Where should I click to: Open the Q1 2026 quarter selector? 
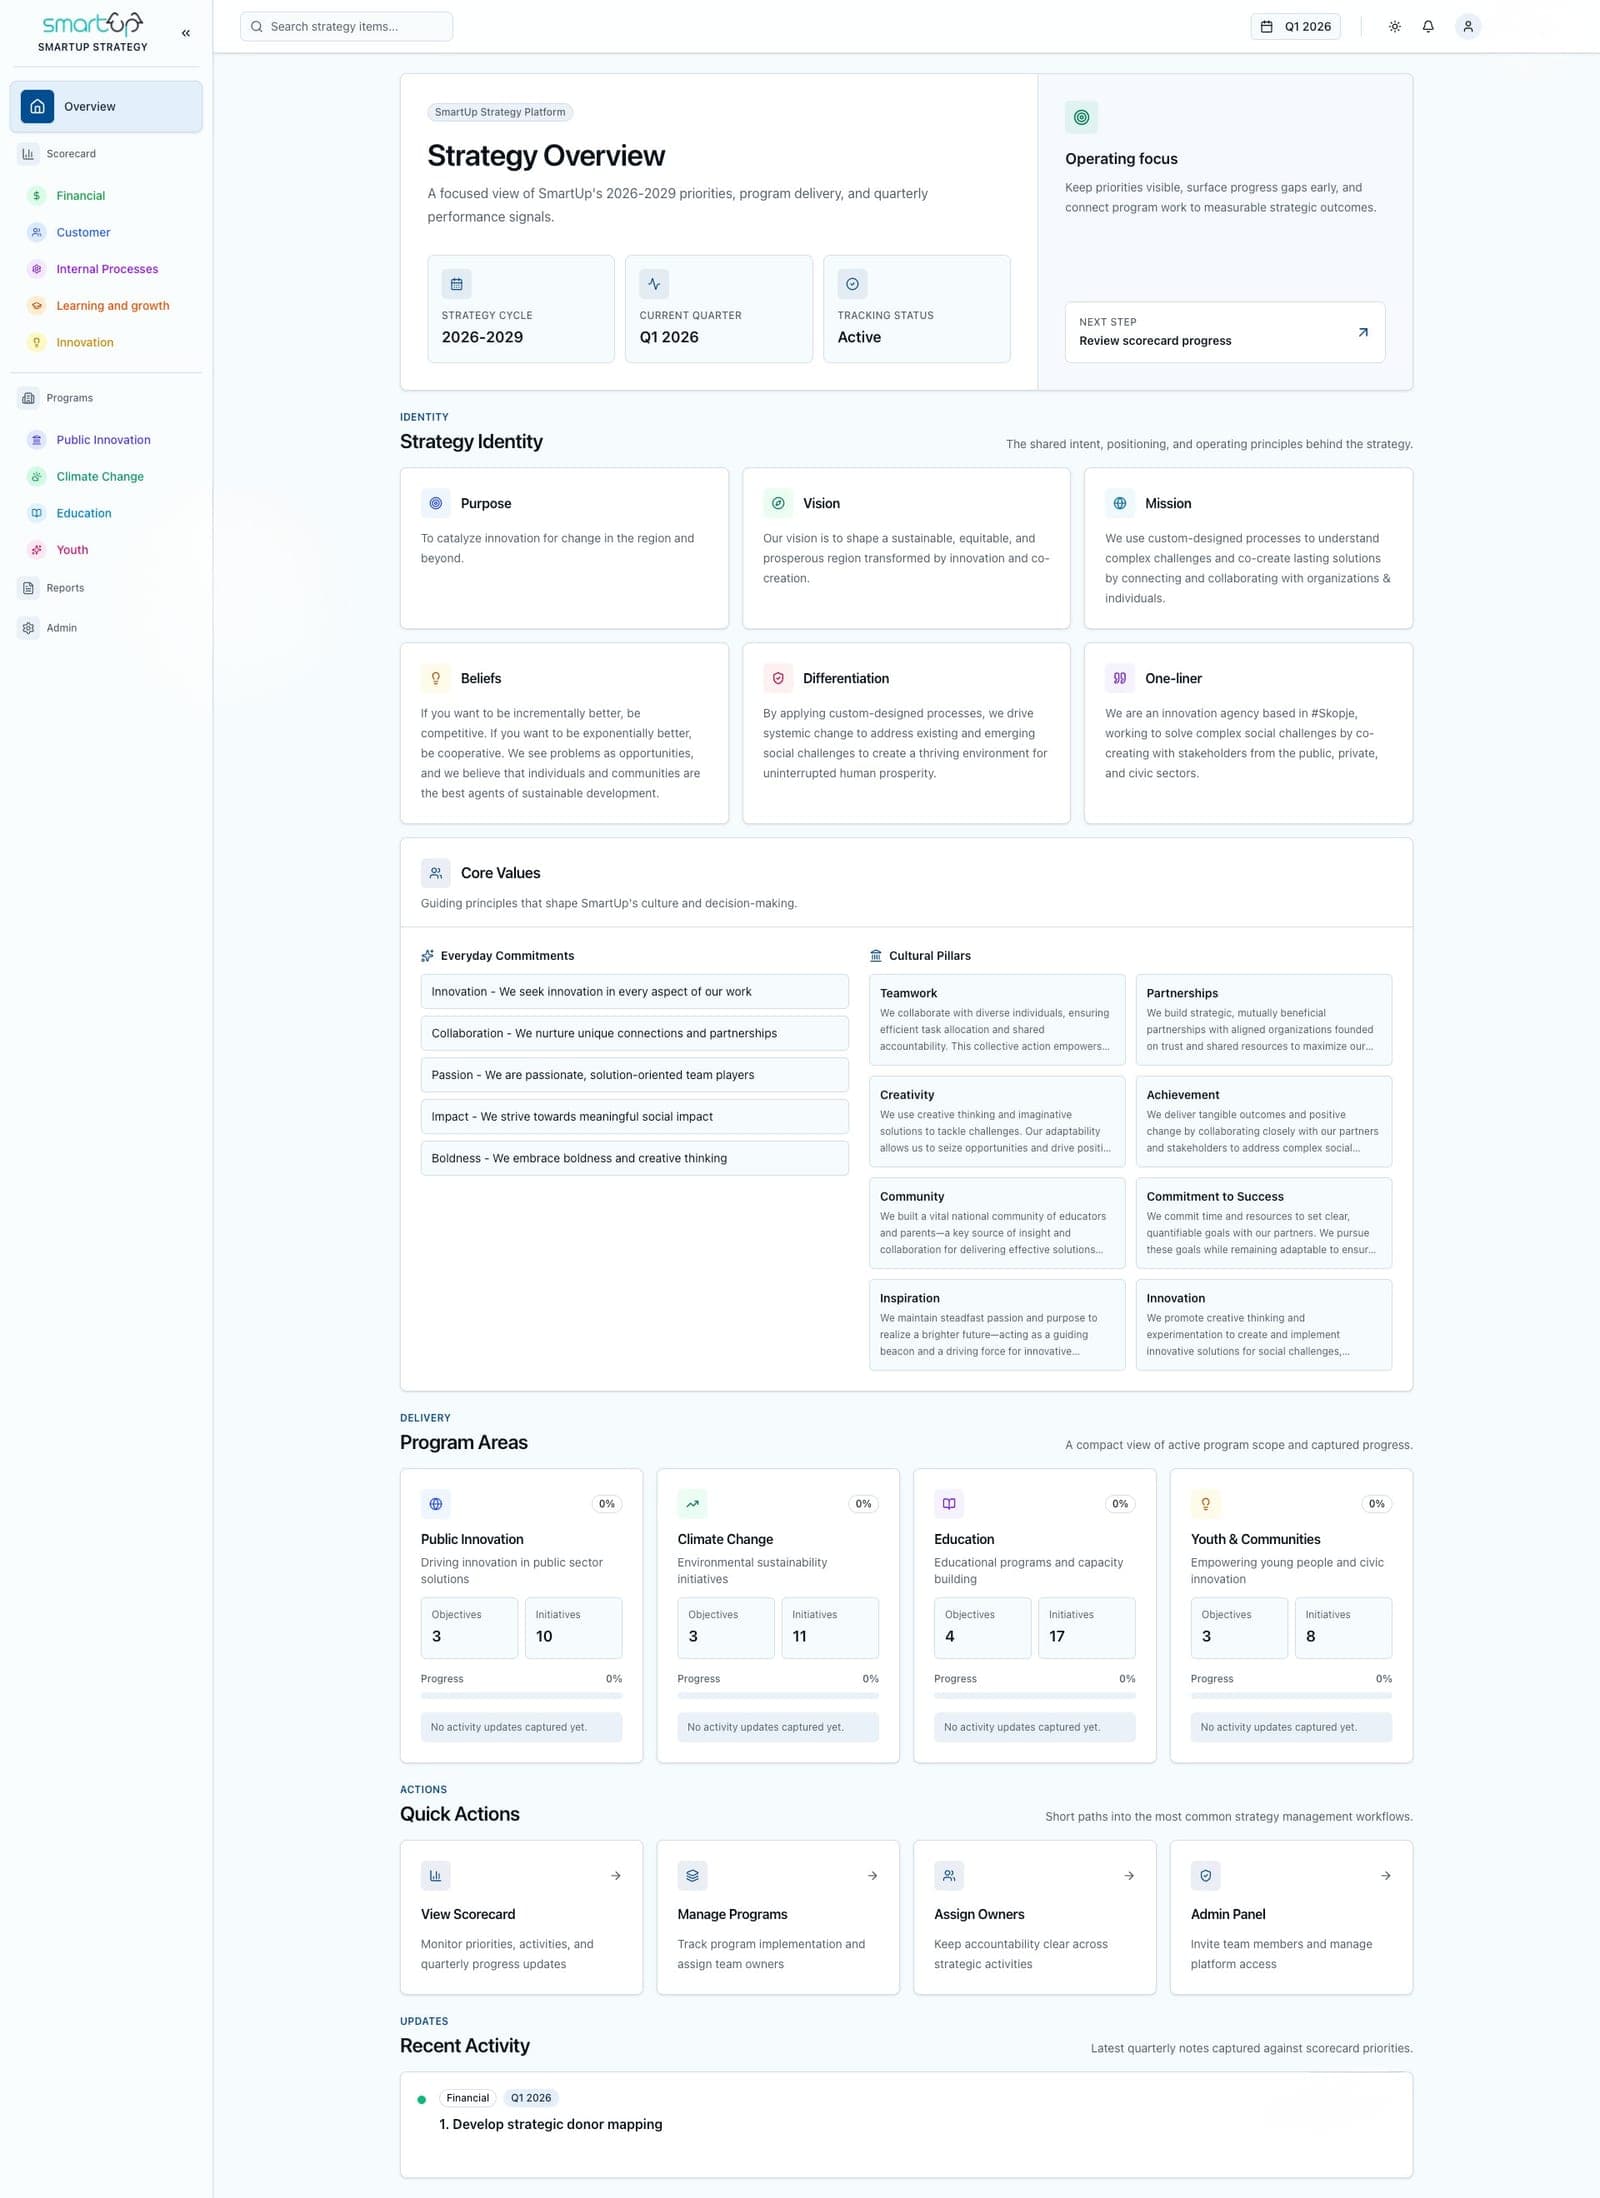point(1296,27)
